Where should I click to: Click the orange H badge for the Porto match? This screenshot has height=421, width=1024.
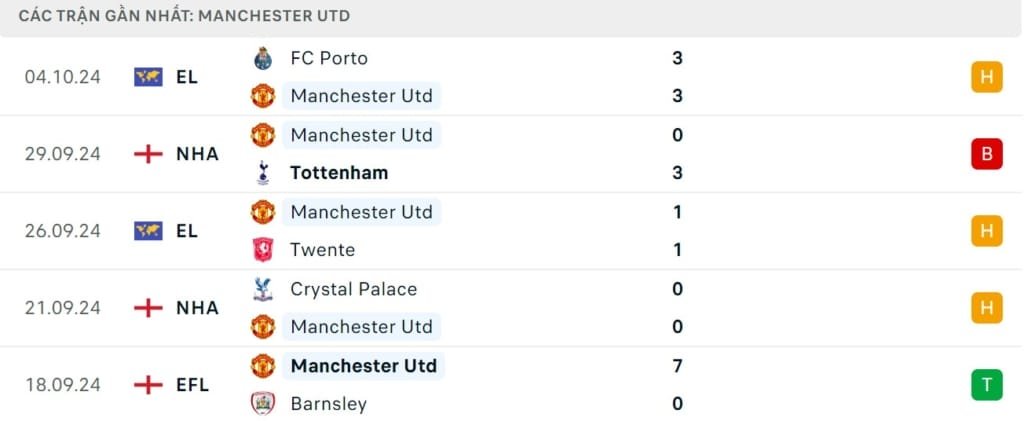986,77
